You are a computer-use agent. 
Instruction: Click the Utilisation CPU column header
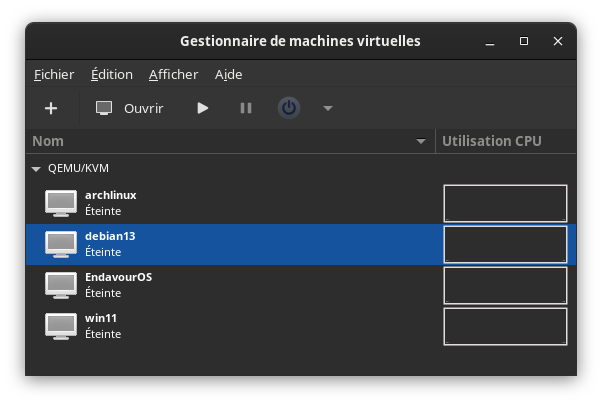(506, 141)
